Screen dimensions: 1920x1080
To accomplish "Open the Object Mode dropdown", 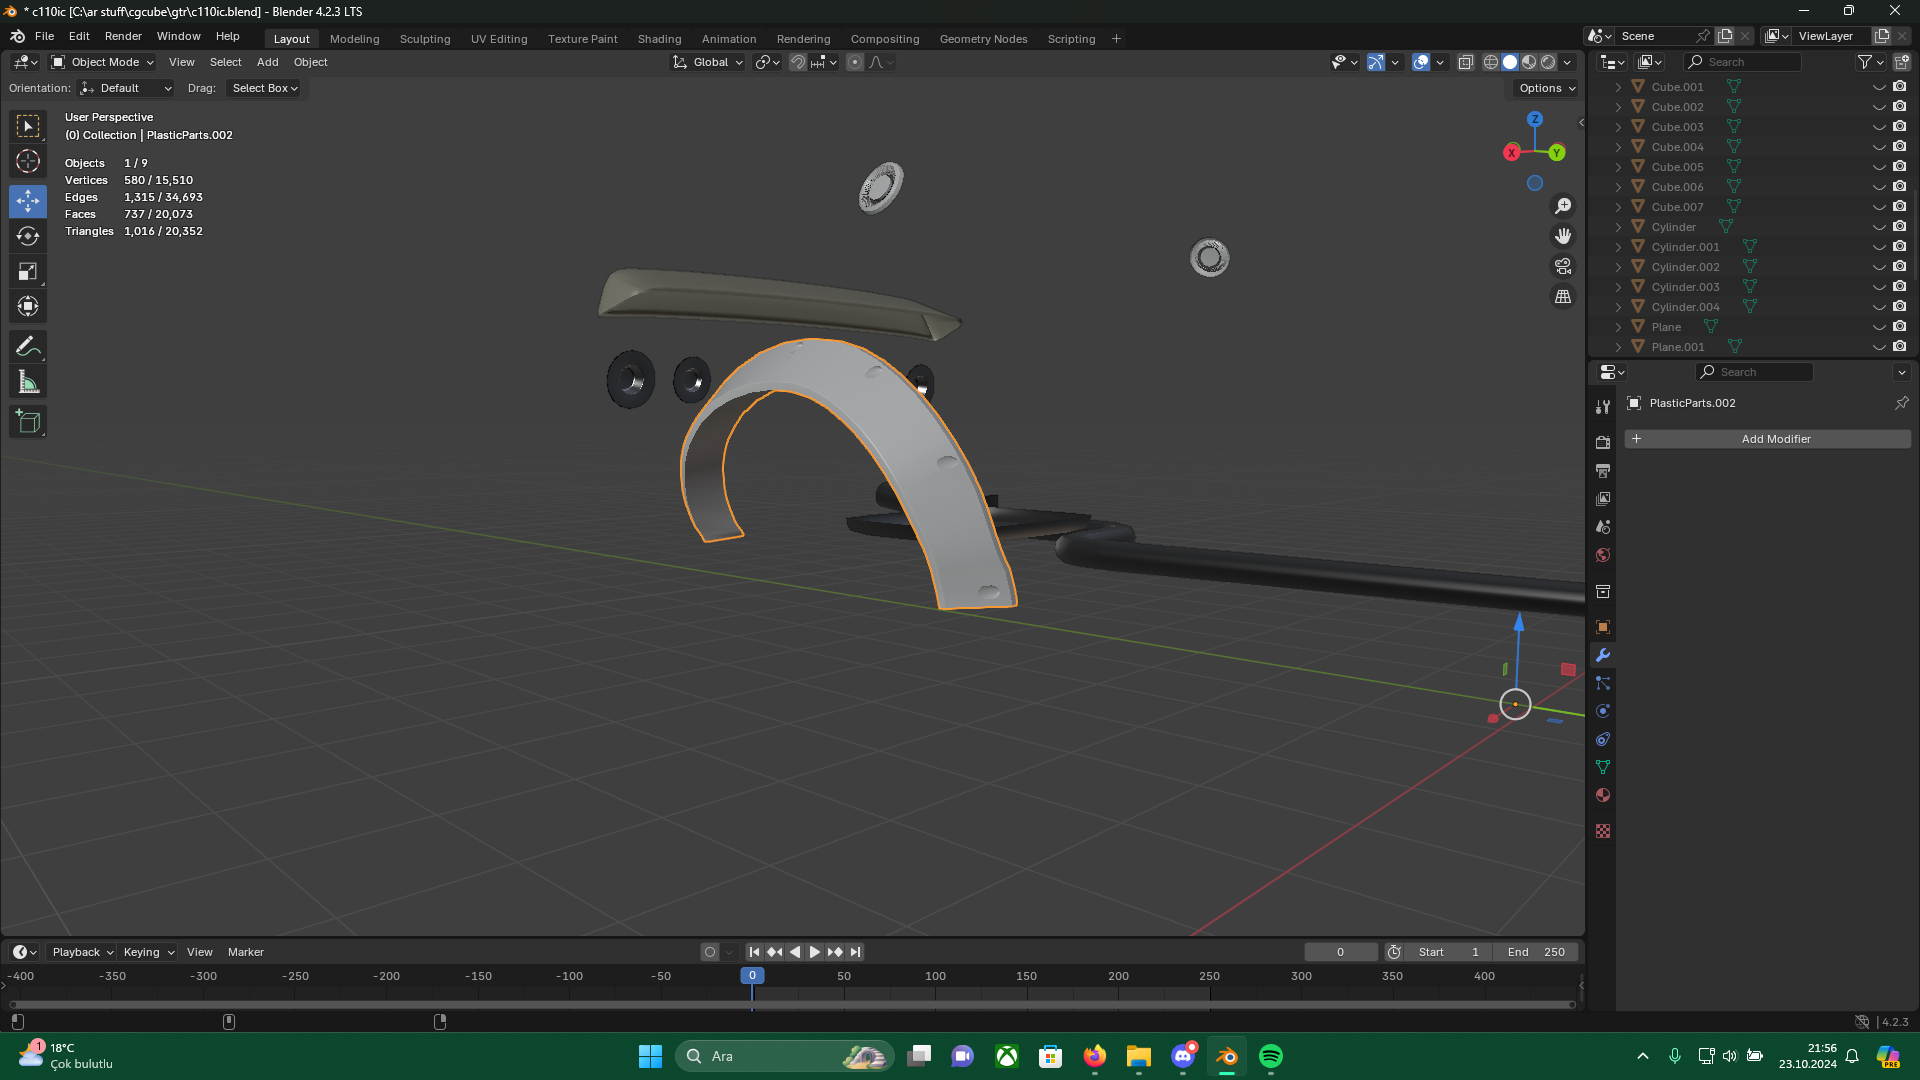I will (103, 62).
